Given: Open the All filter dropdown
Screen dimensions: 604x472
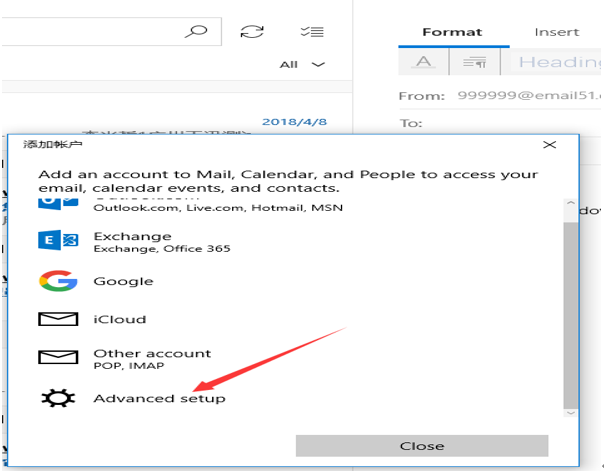Looking at the screenshot, I should pos(302,64).
